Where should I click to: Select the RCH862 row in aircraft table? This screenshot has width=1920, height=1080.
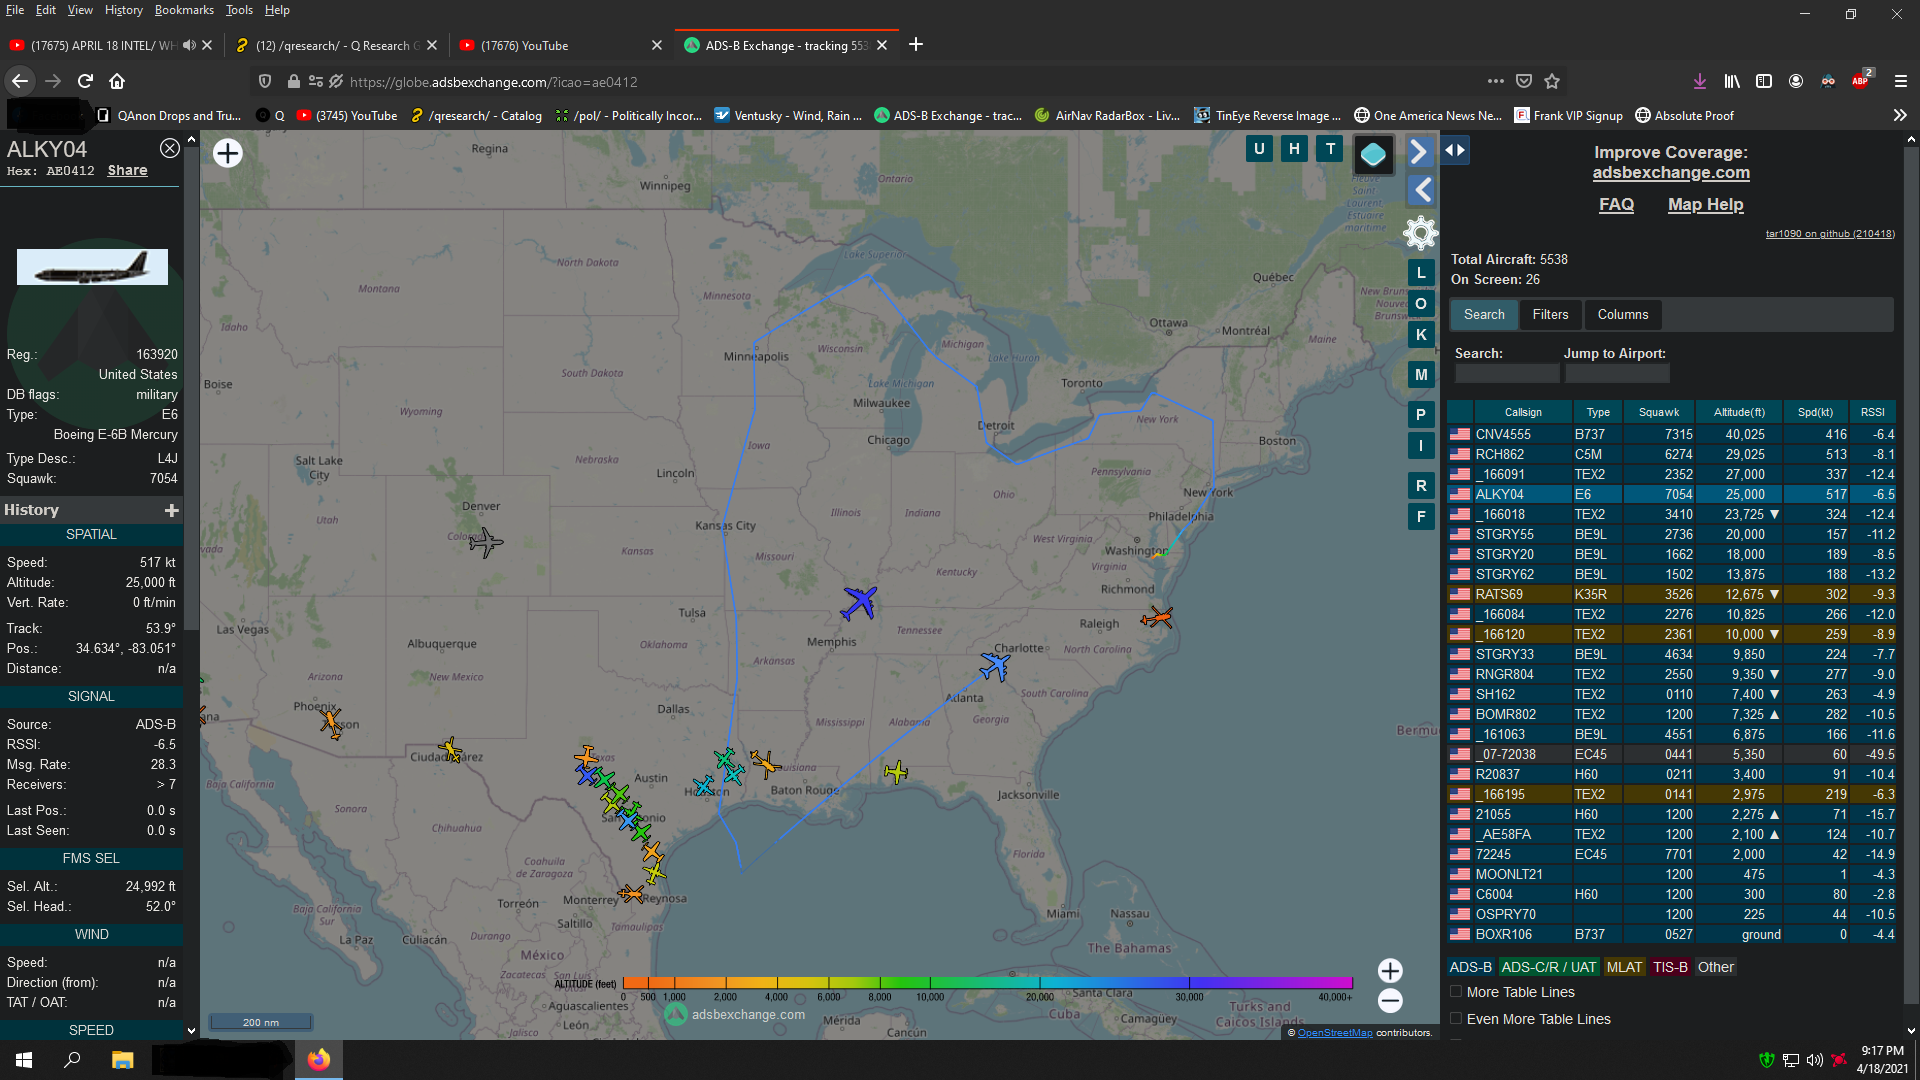pos(1671,454)
